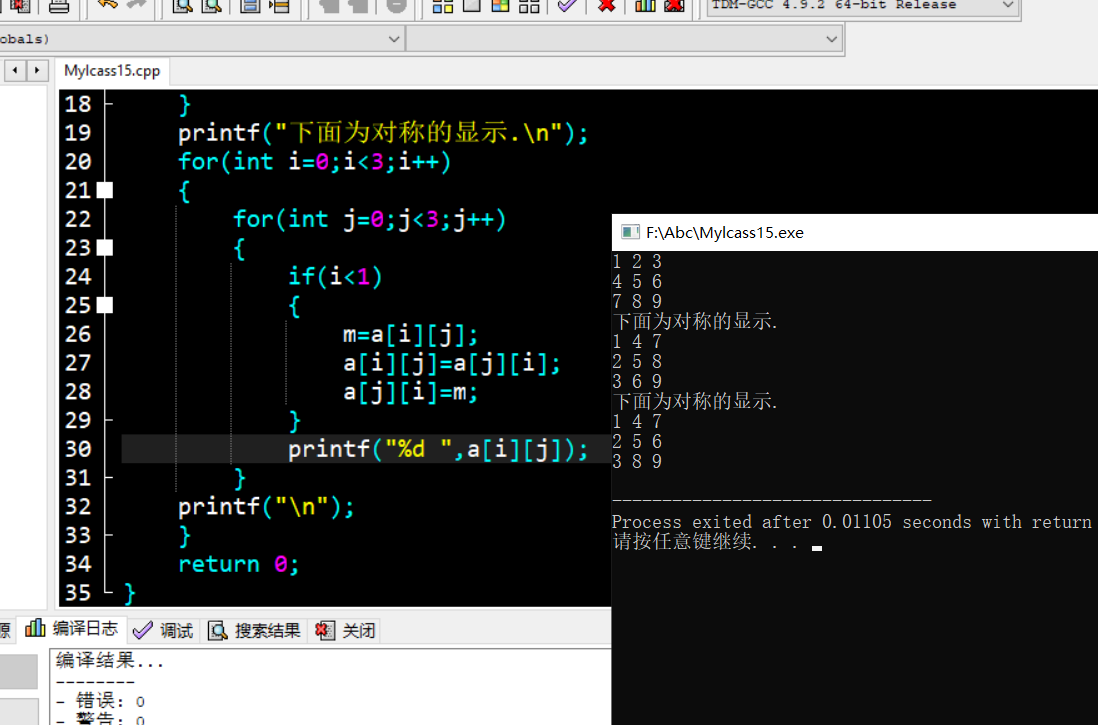Click the Delete Profiling Information icon
This screenshot has height=725, width=1098.
674,6
